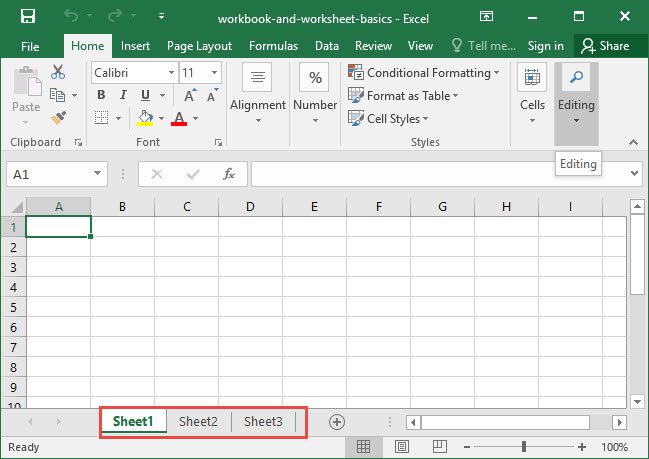Click Decrease Font Size icon

coord(213,95)
